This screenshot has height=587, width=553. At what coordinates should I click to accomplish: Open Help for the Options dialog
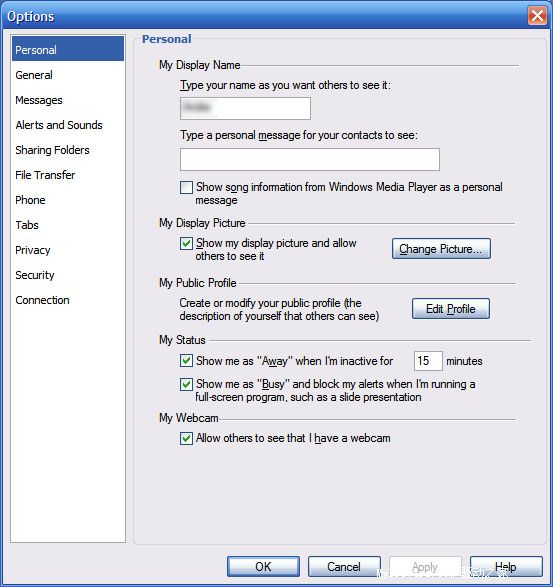506,566
